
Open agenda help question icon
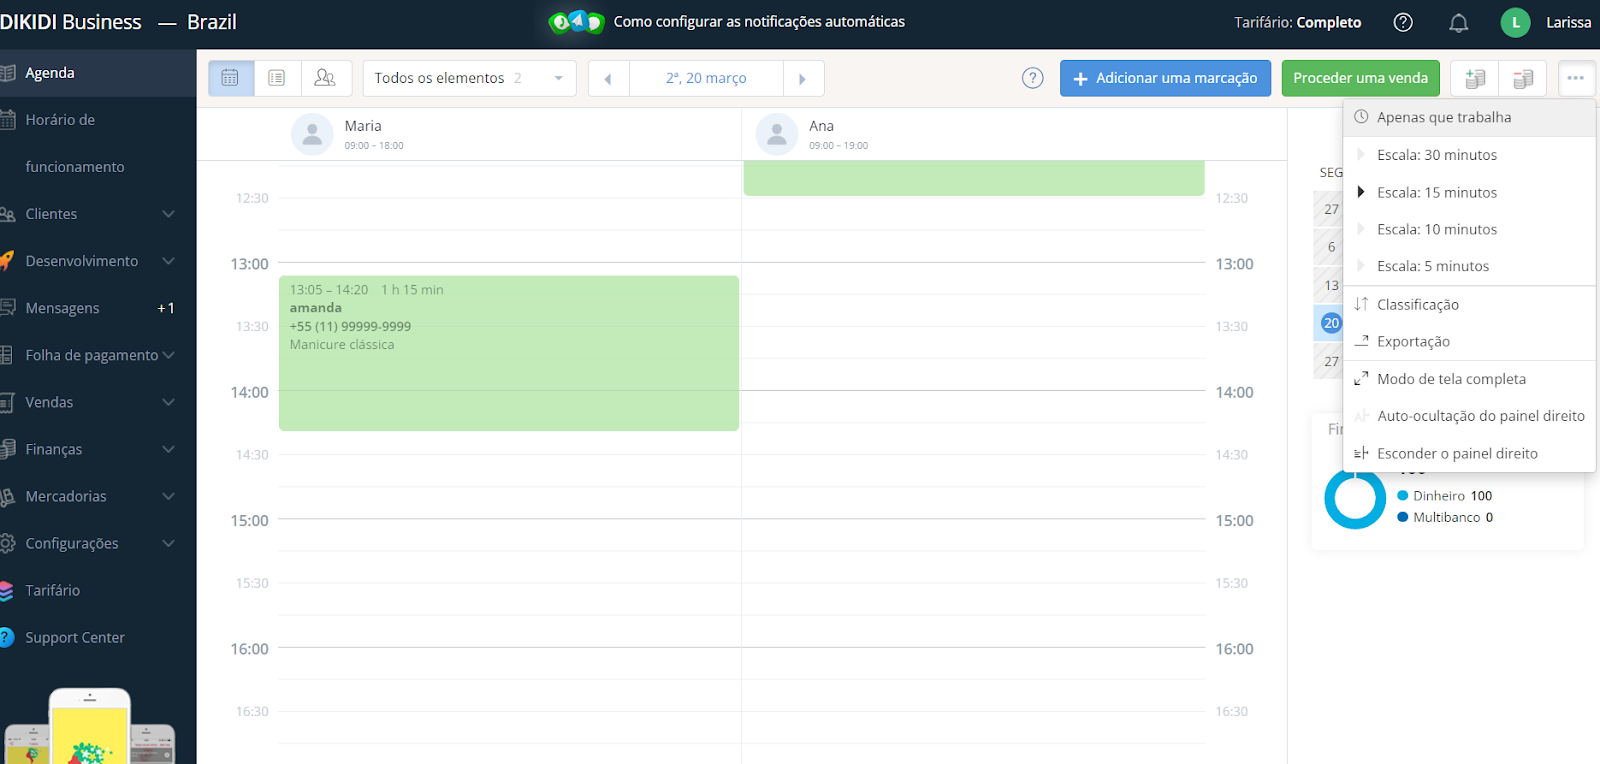[1033, 78]
